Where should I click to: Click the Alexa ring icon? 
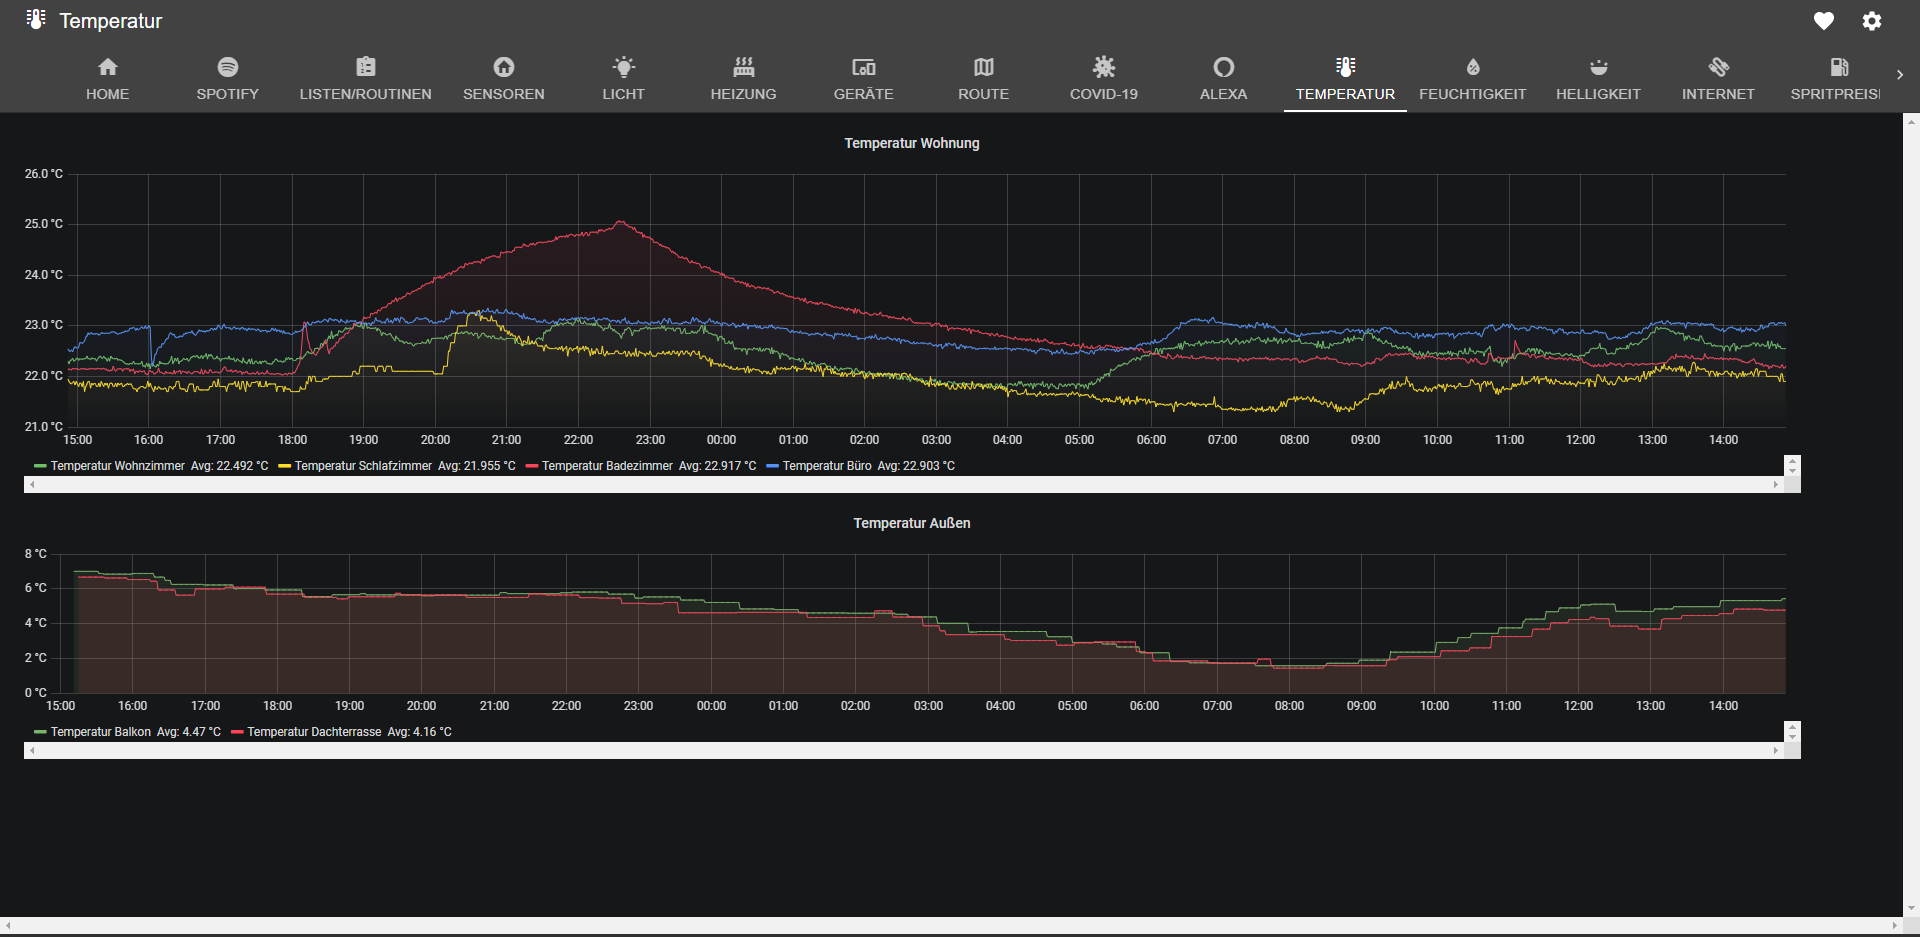(1224, 67)
